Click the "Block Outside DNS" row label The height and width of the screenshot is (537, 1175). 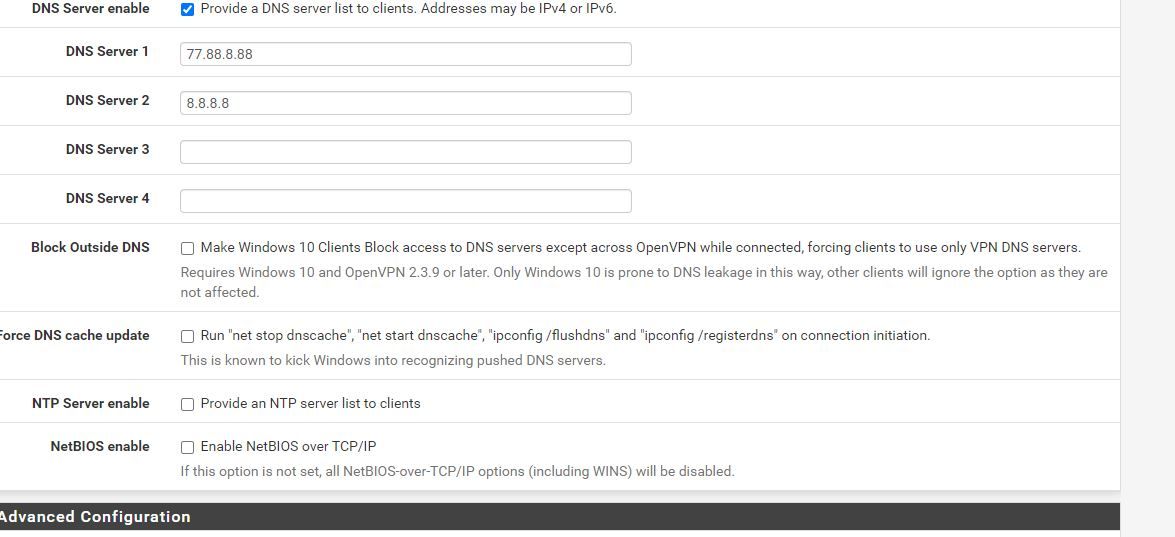[x=90, y=247]
